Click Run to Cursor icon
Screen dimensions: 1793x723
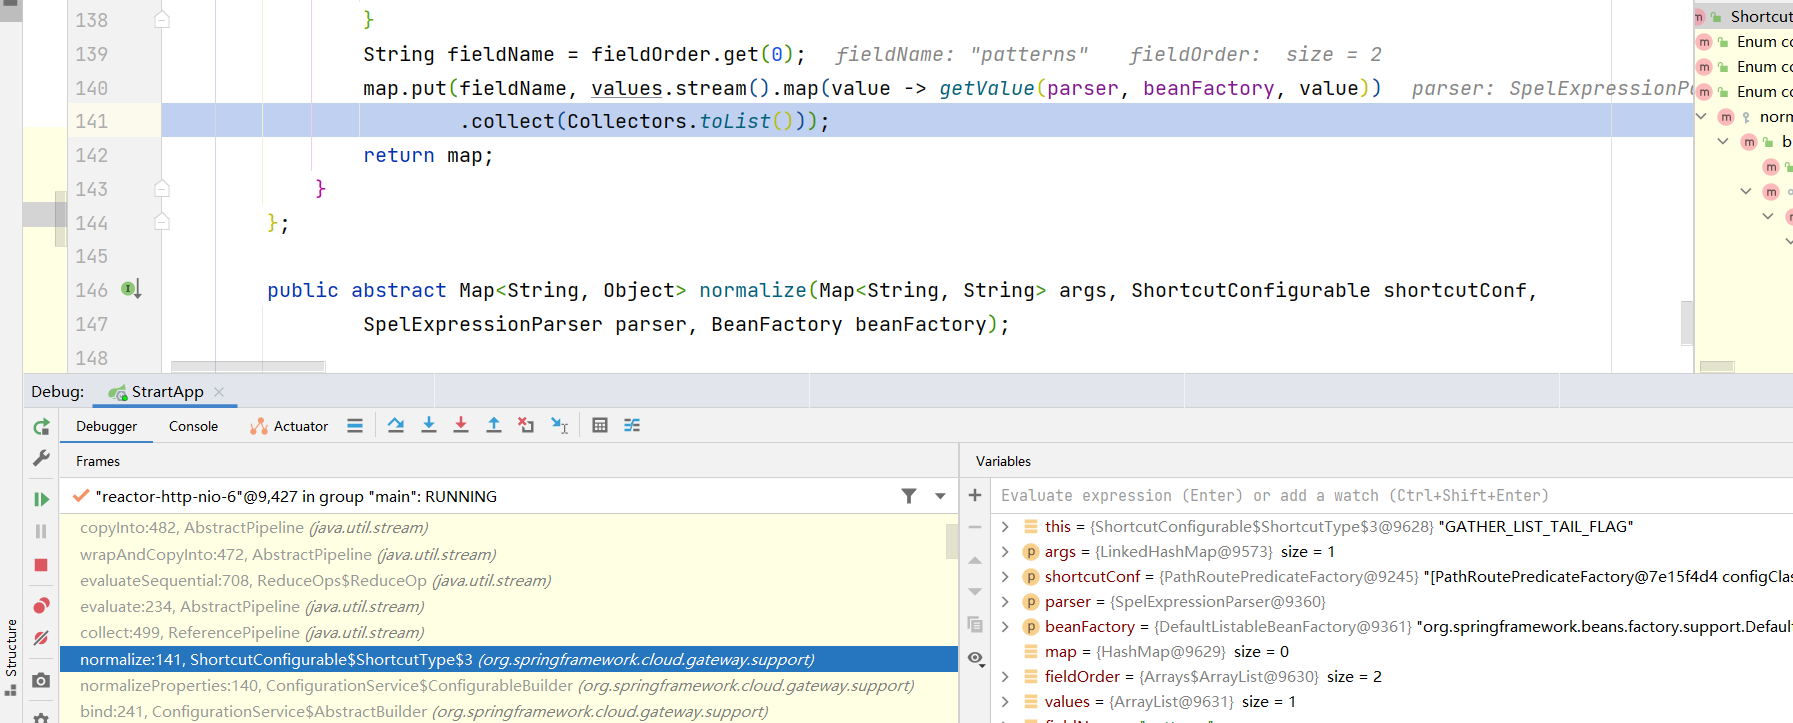[x=560, y=425]
